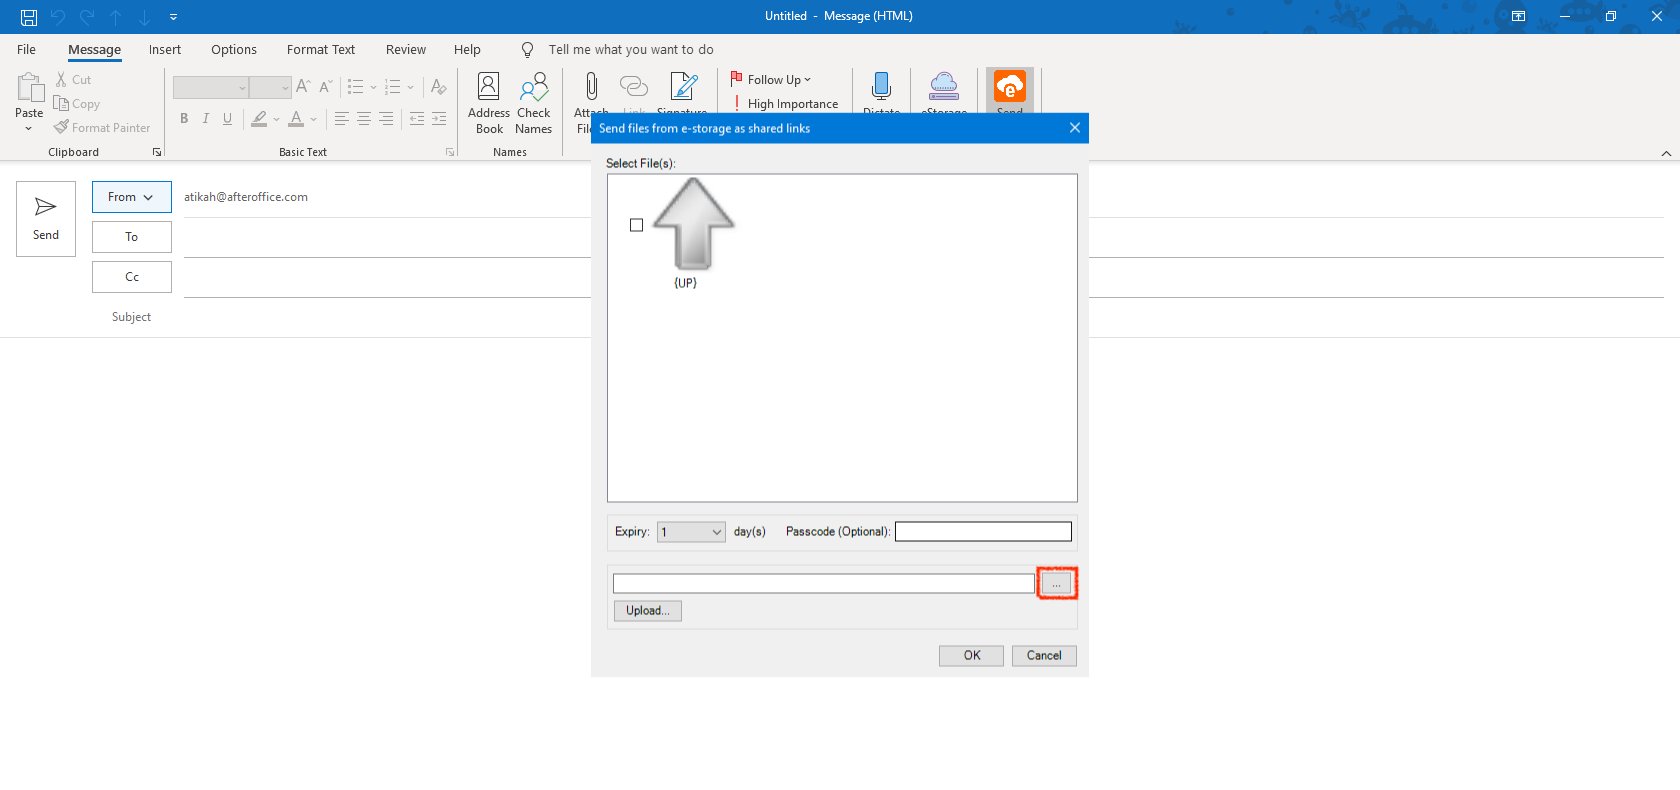Click OK in the e-storage dialog
The width and height of the screenshot is (1680, 790).
[x=971, y=656]
